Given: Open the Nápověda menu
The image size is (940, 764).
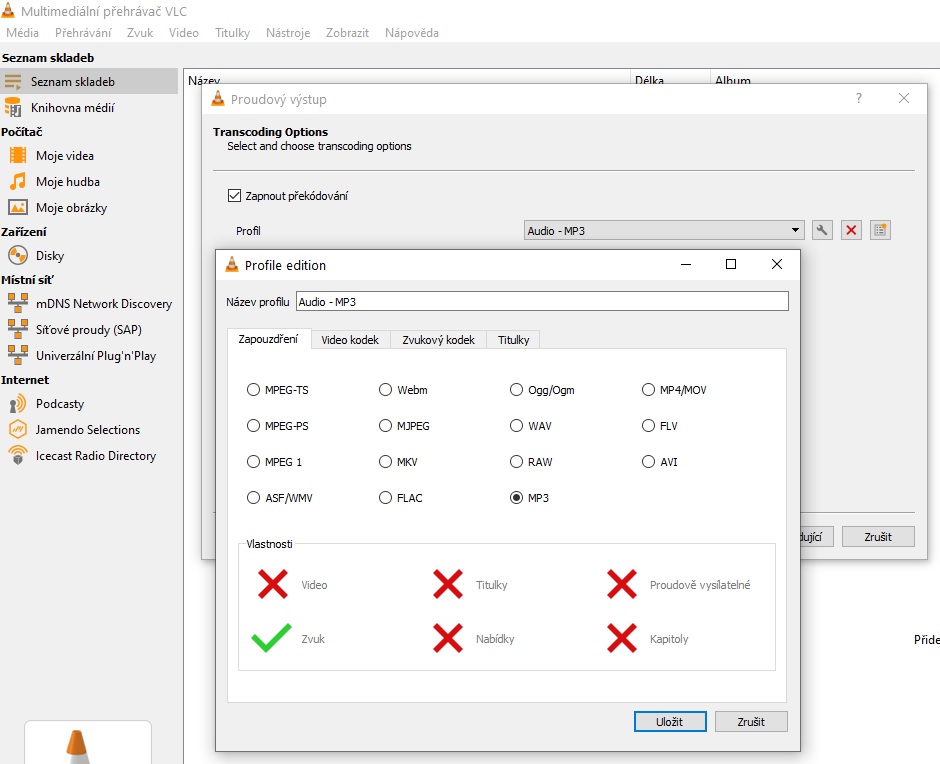Looking at the screenshot, I should pyautogui.click(x=412, y=33).
